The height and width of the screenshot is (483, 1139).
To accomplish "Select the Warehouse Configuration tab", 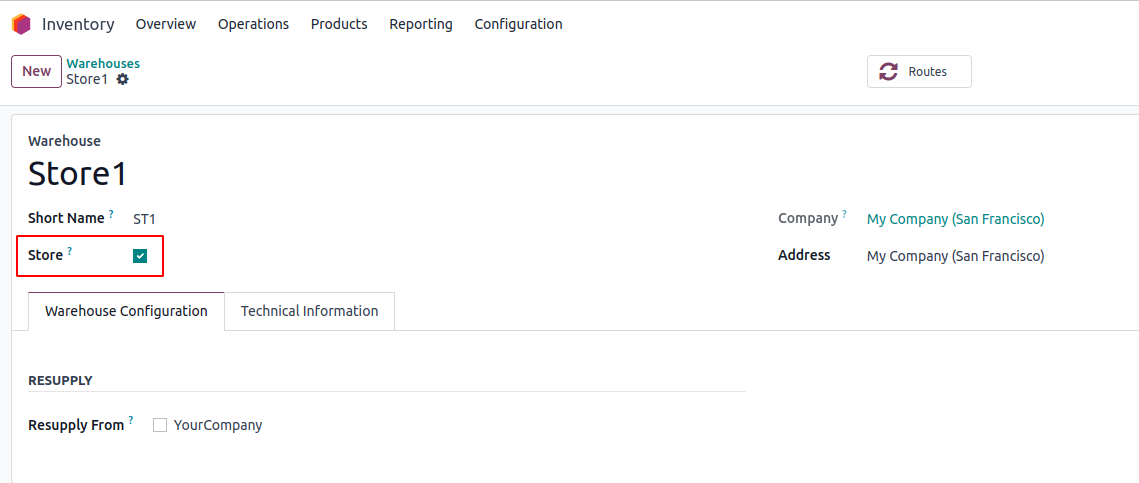I will (126, 311).
